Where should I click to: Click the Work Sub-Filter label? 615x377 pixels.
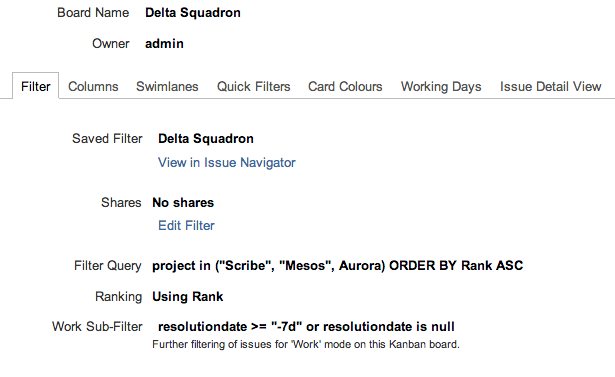[x=97, y=326]
